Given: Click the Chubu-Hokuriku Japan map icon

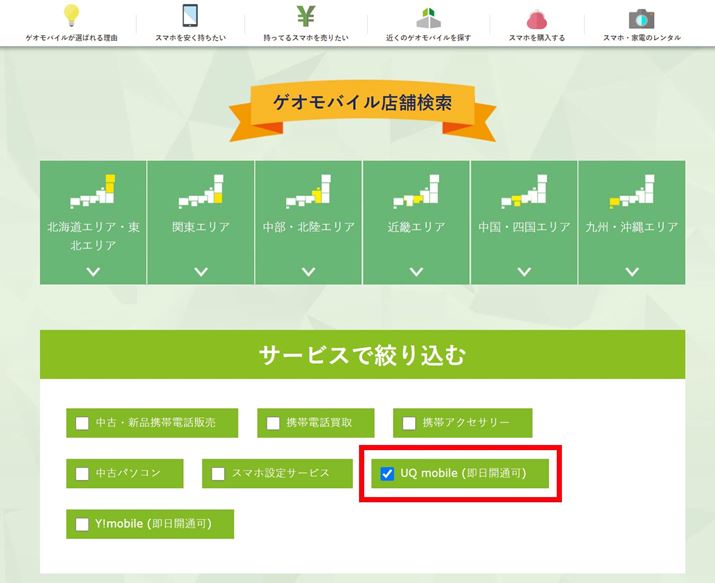Looking at the screenshot, I should [308, 191].
